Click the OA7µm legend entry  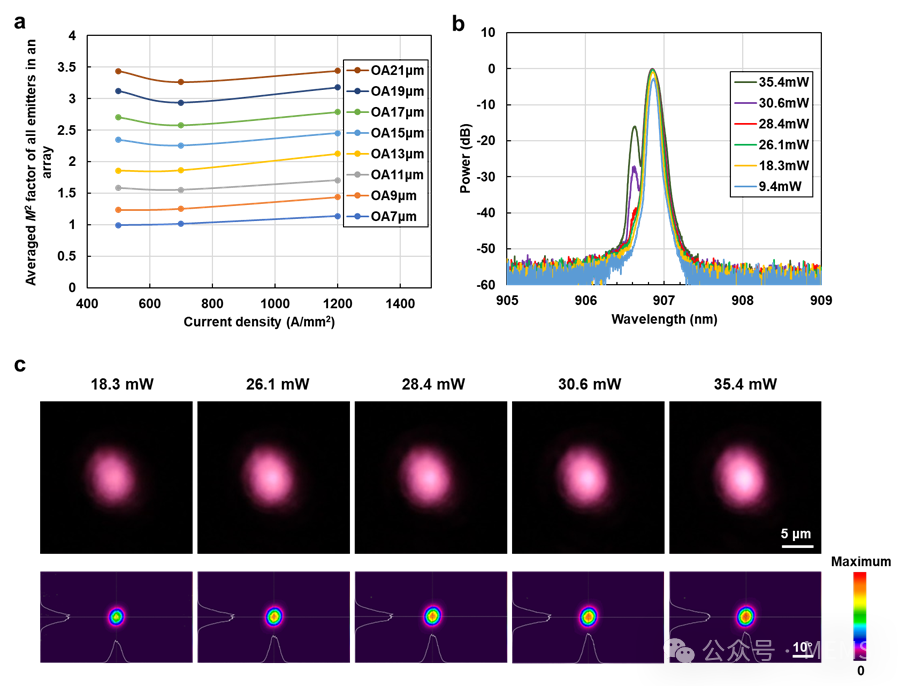(384, 217)
